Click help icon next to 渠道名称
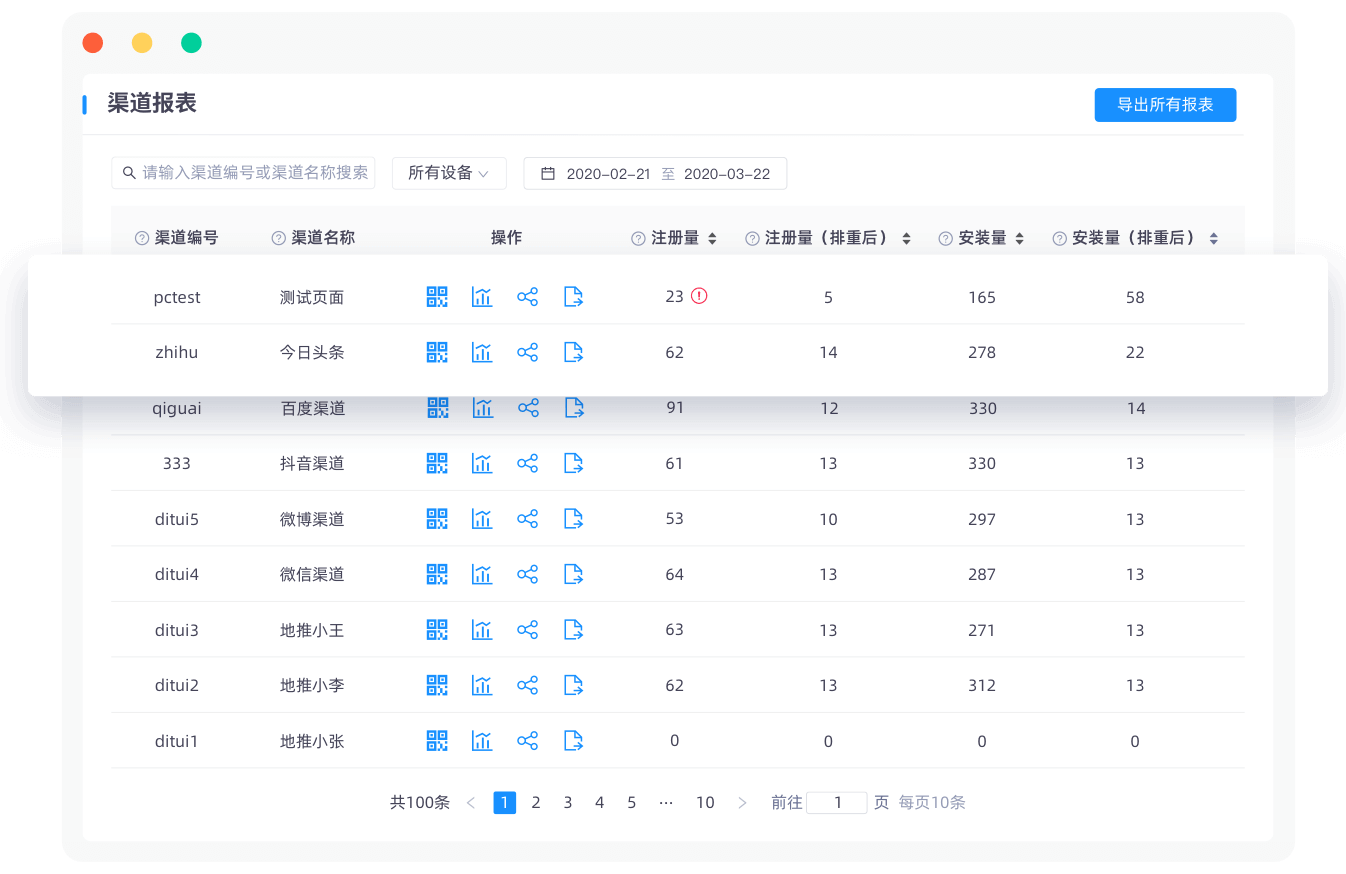1346x874 pixels. click(x=278, y=238)
